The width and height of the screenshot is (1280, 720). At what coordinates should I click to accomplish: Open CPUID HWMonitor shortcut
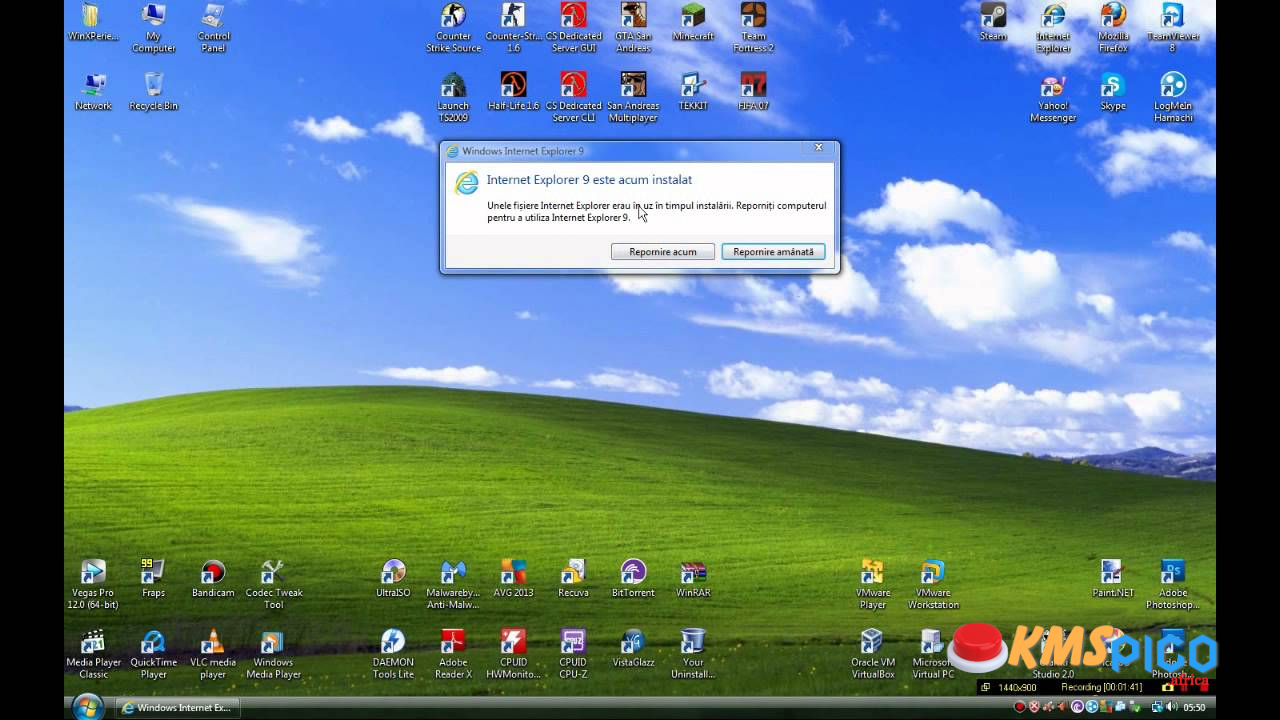(513, 654)
